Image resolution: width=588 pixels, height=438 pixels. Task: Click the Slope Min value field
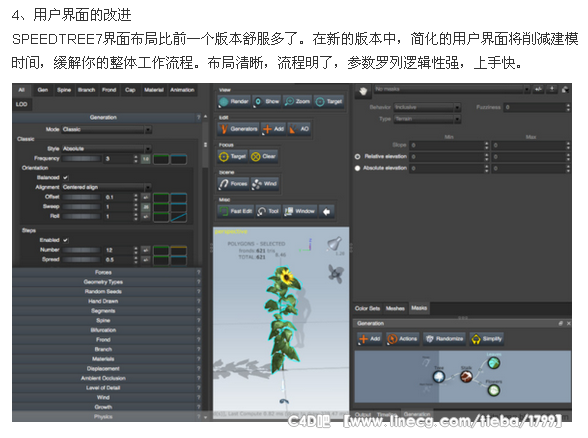tap(447, 145)
